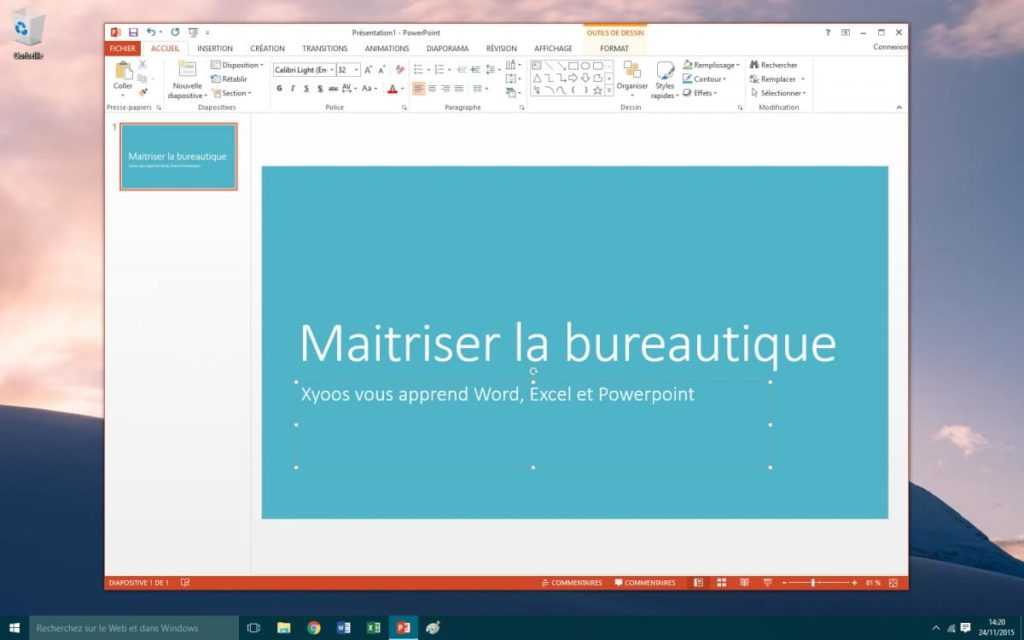
Task: Open the Calibri Light font name dropdown
Action: click(332, 69)
